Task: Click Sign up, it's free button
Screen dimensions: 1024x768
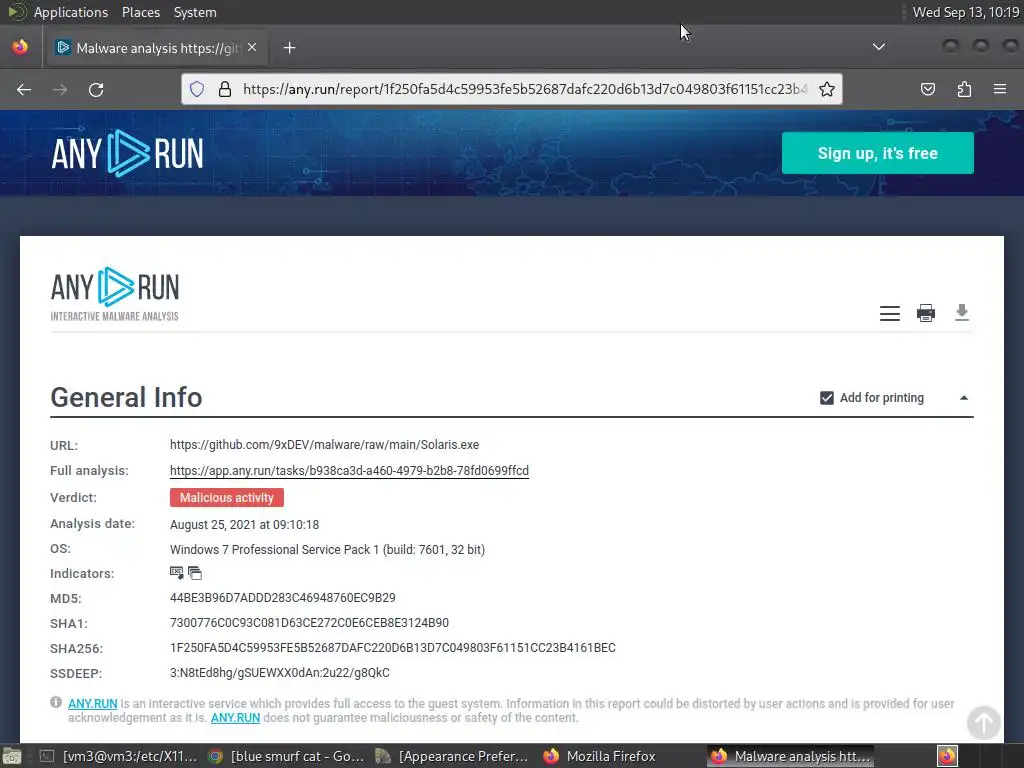Action: pyautogui.click(x=878, y=153)
